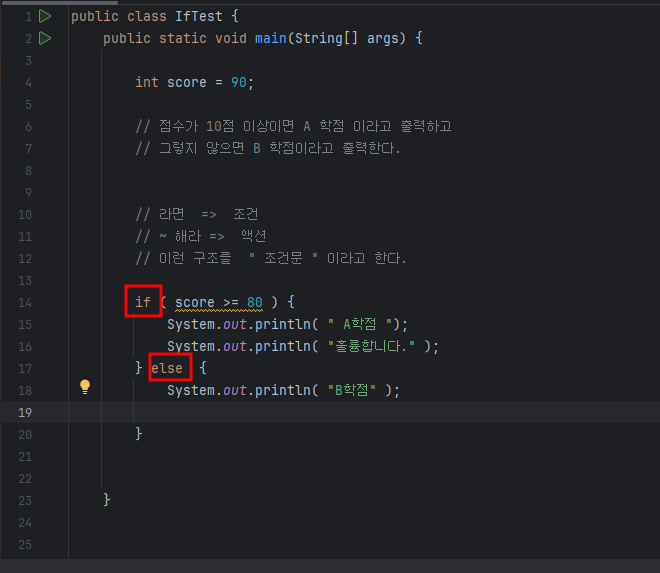This screenshot has height=573, width=660.
Task: Place cursor on the 'if' keyword
Action: 143,302
